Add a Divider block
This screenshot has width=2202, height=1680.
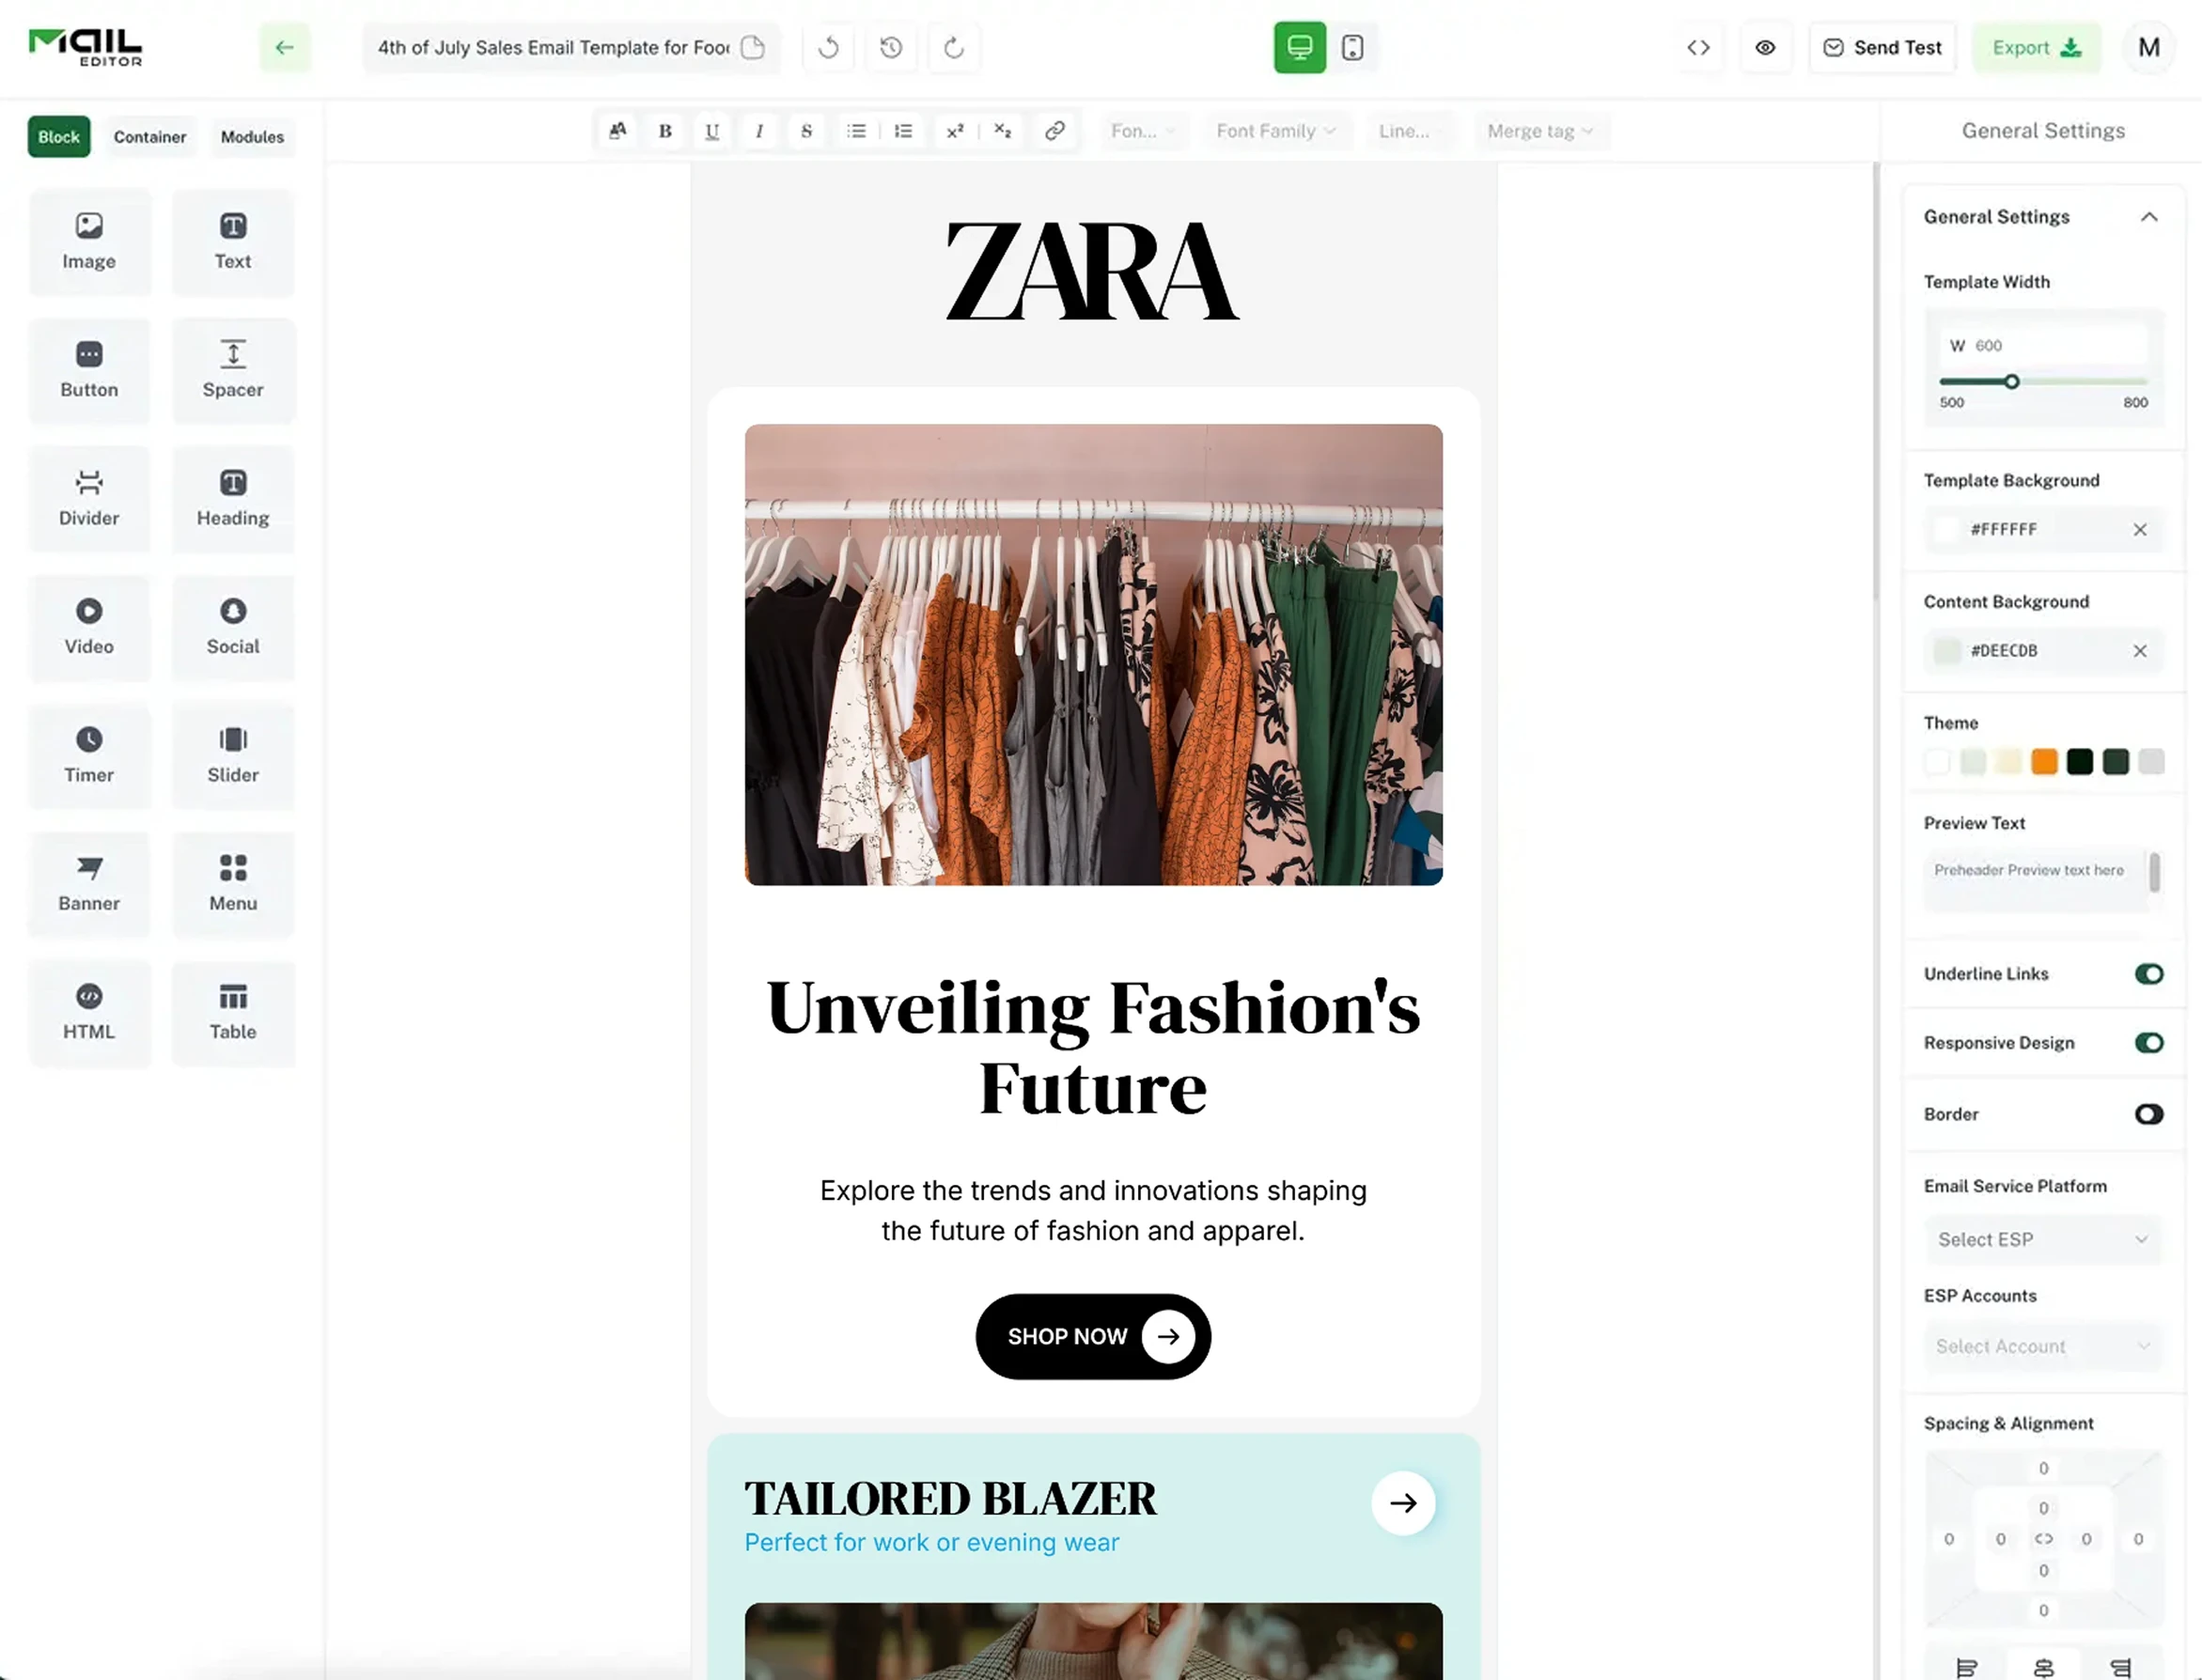tap(89, 498)
